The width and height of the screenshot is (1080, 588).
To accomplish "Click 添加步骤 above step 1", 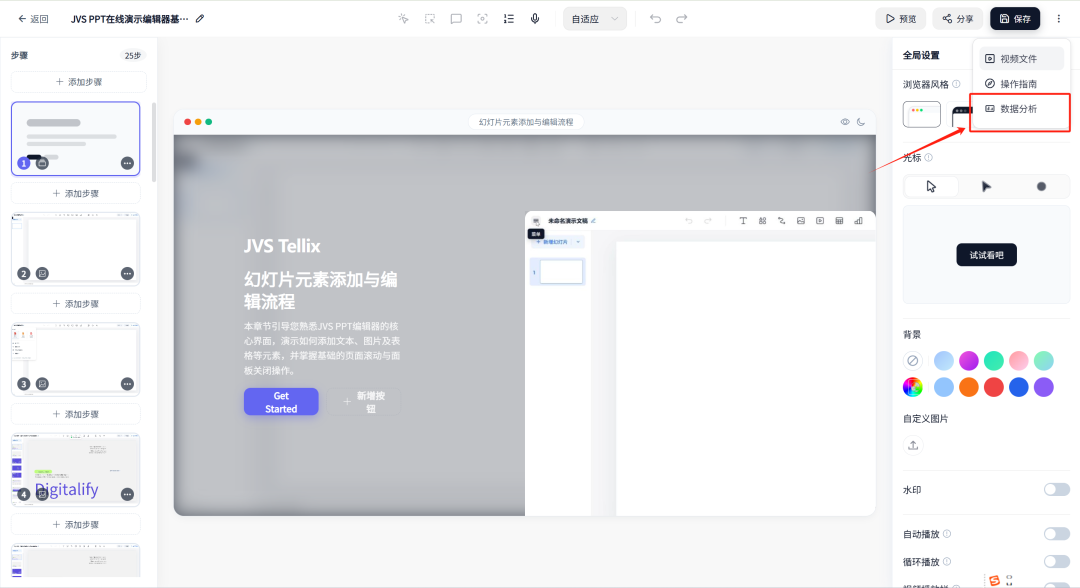I will (79, 82).
